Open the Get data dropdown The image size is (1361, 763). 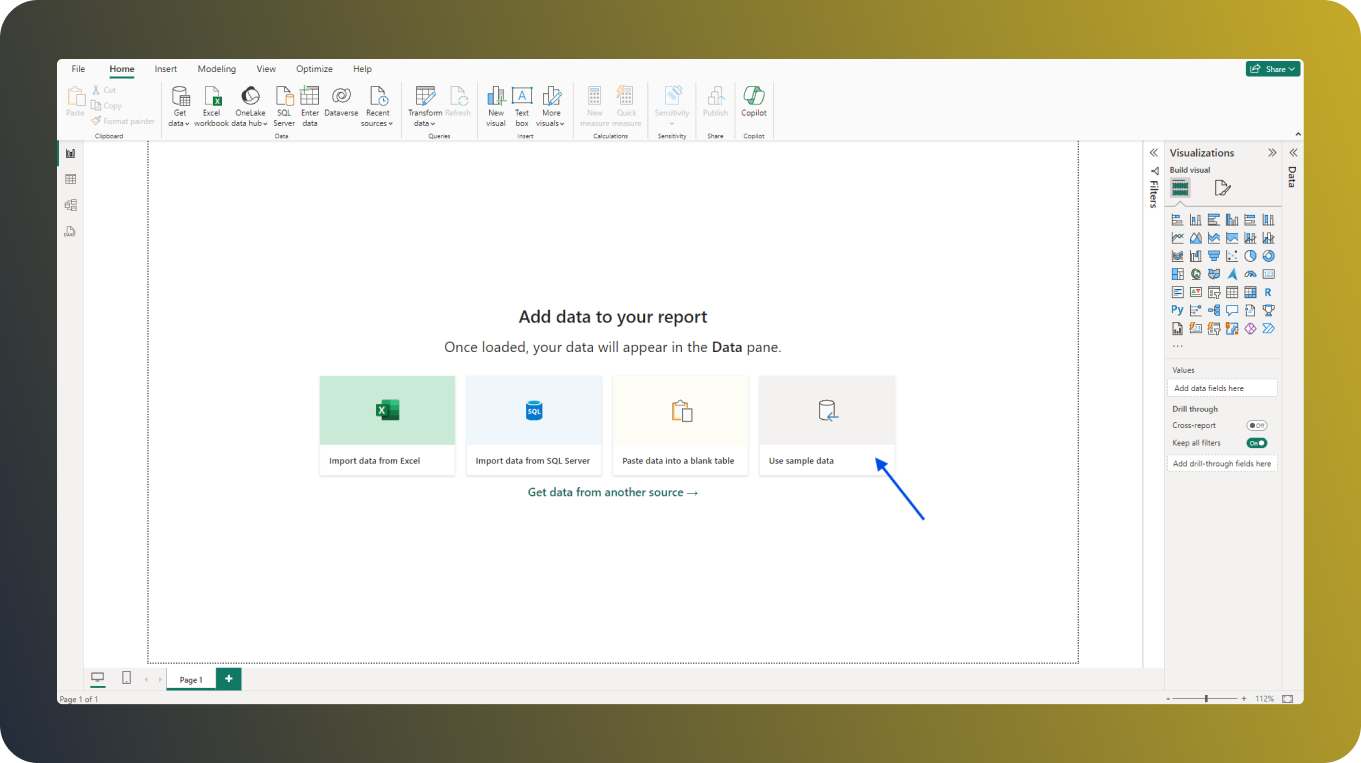(179, 105)
